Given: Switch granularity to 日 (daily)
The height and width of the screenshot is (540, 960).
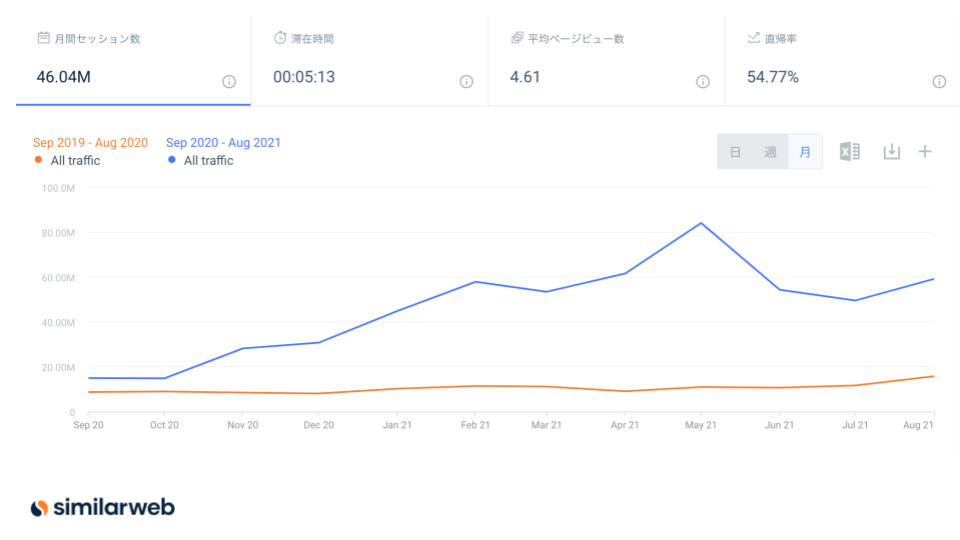Looking at the screenshot, I should coord(735,152).
